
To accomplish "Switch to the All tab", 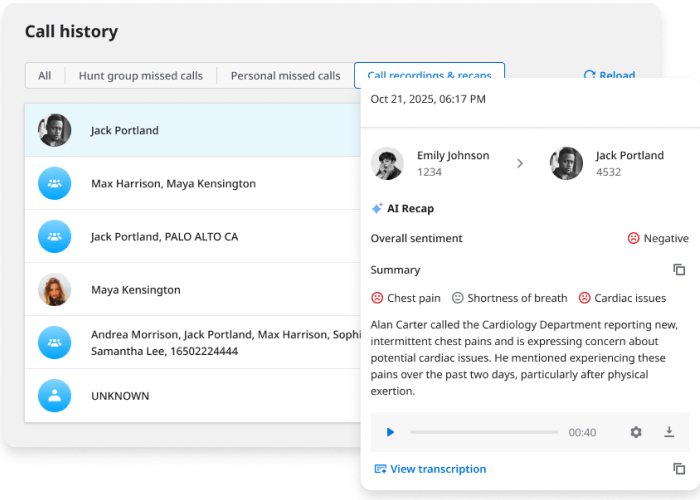I will pyautogui.click(x=45, y=76).
